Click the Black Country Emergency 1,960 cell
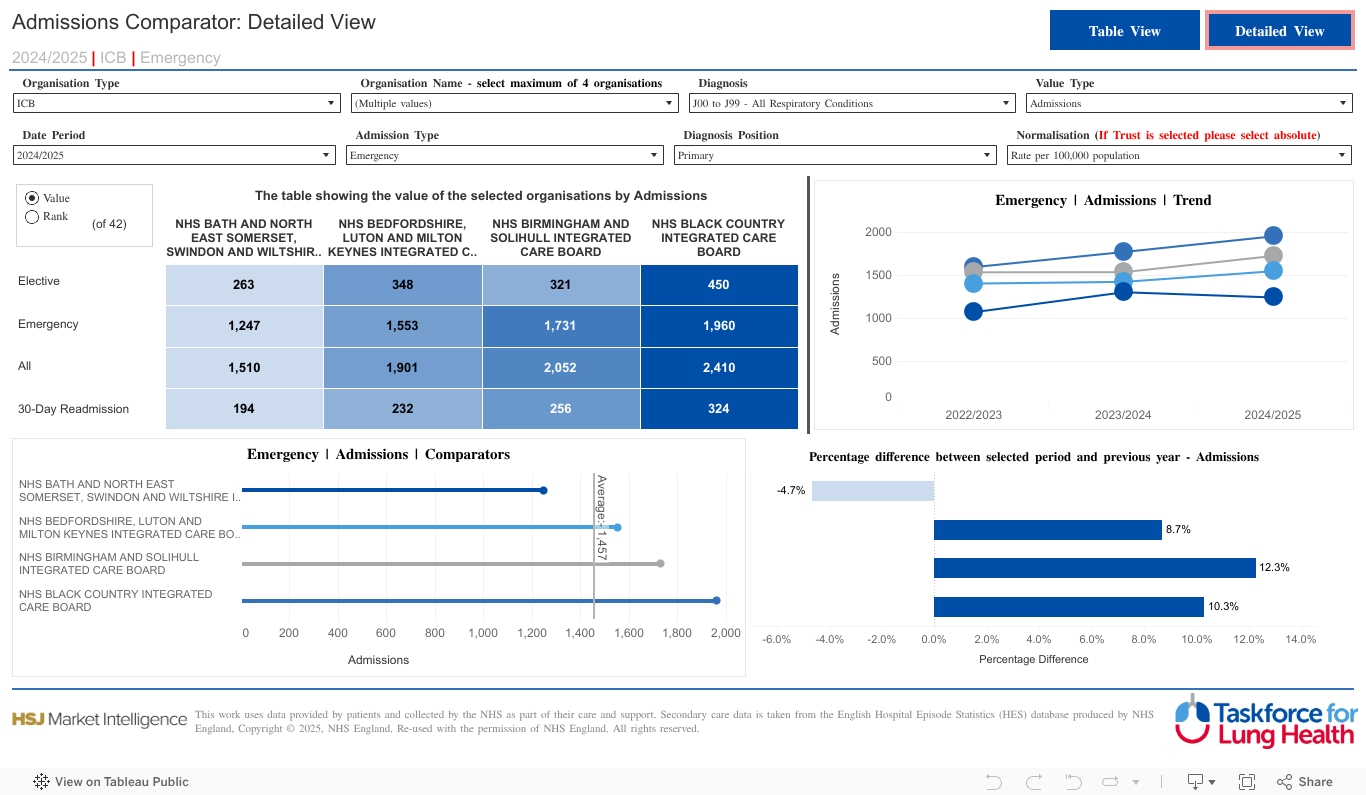The height and width of the screenshot is (795, 1366). (718, 326)
